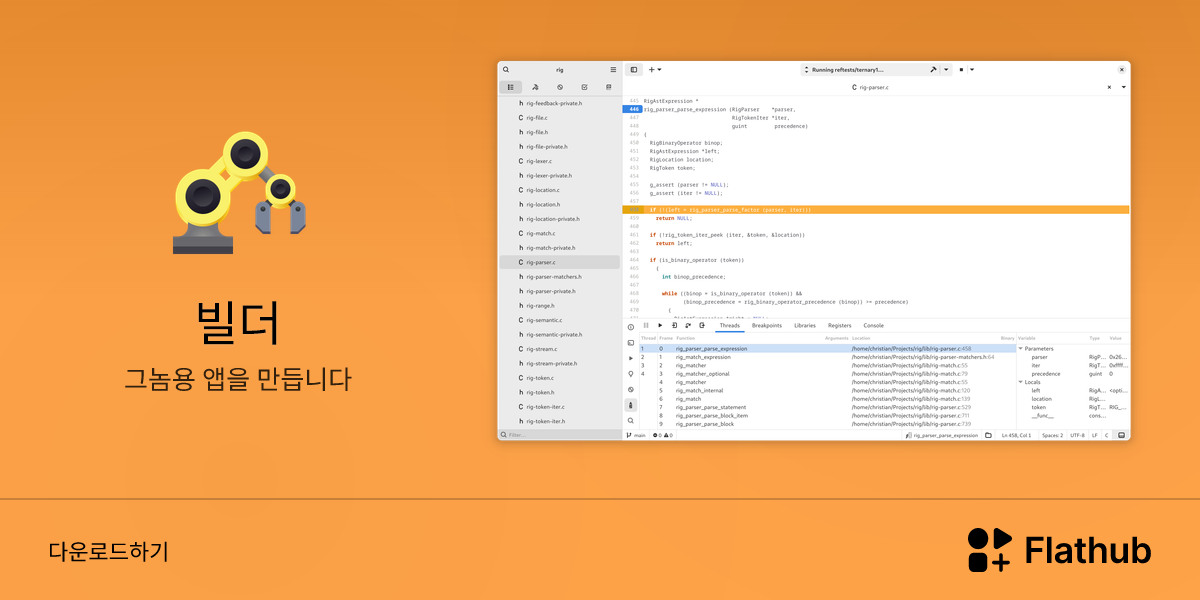Open rig-token-iter.c in the file tree
The image size is (1200, 600).
click(560, 407)
